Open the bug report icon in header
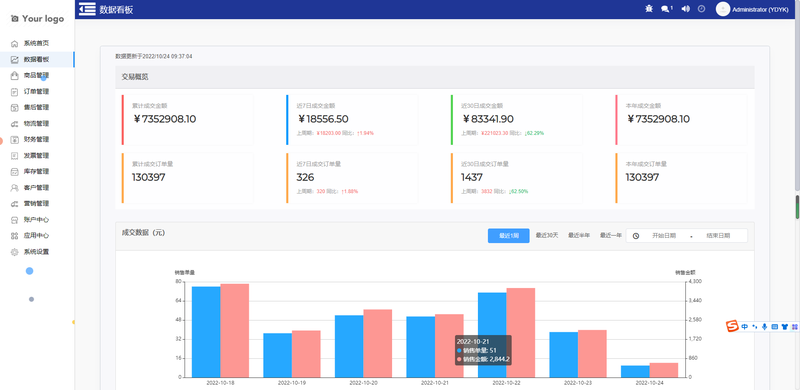 point(648,9)
